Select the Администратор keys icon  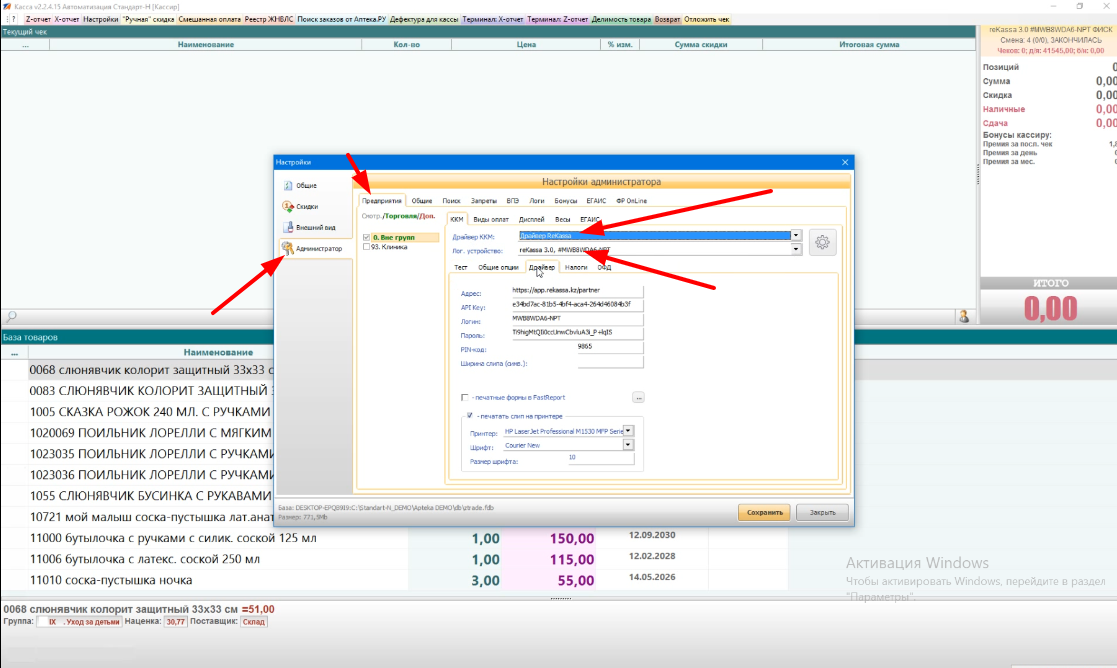(x=288, y=248)
